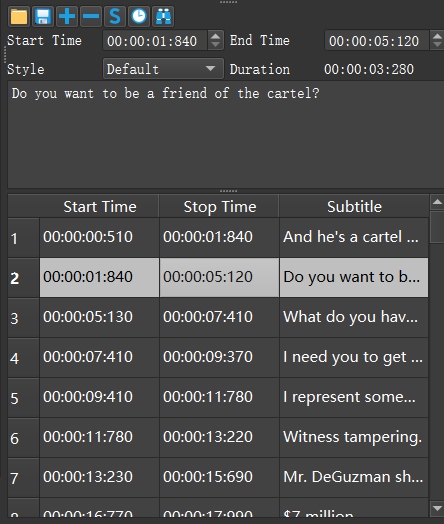Screen dimensions: 444x524
Task: Decrease Start Time with down arrow
Action: coord(216,45)
